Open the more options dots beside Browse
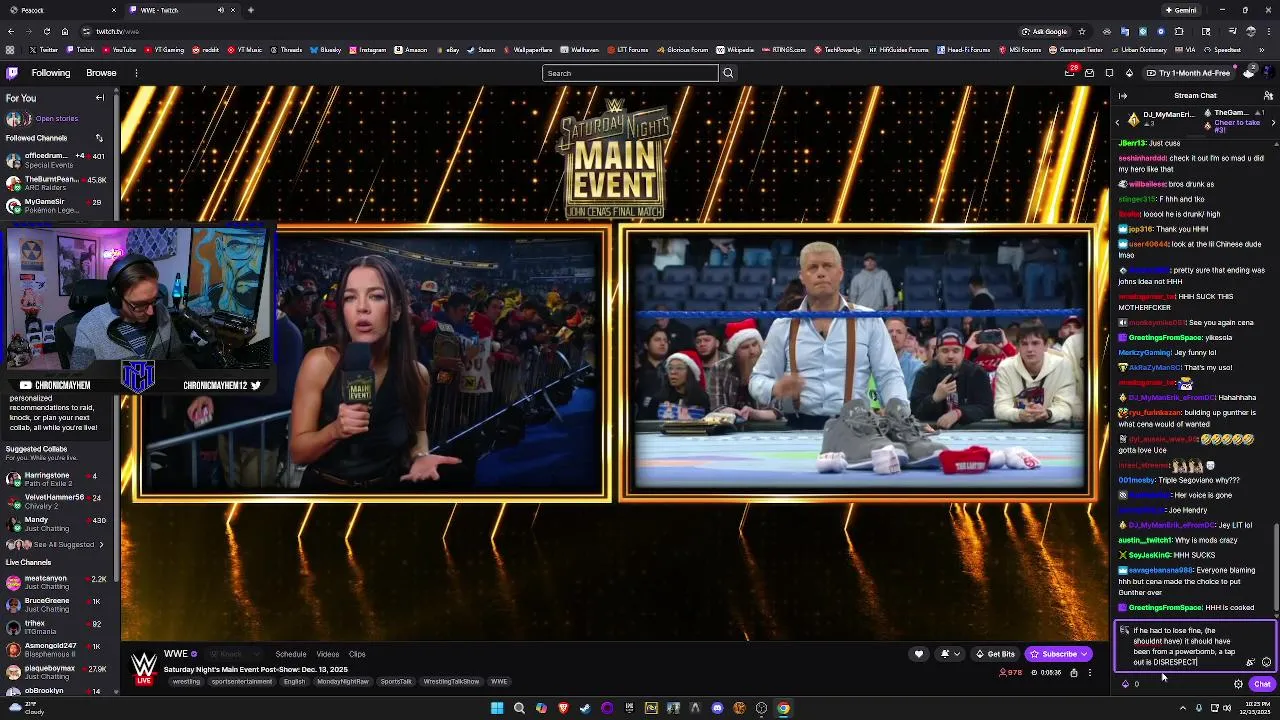1280x720 pixels. point(136,73)
